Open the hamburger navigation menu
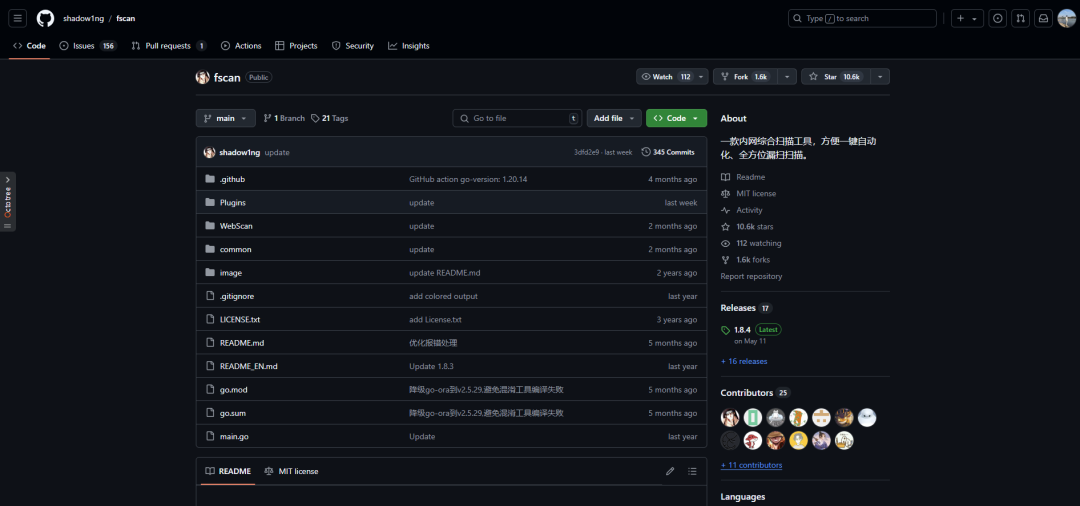1080x506 pixels. click(18, 19)
